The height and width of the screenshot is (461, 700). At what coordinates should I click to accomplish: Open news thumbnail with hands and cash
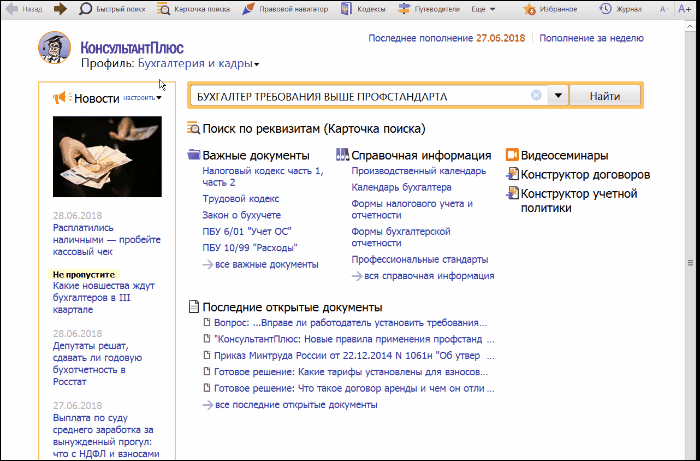(107, 156)
